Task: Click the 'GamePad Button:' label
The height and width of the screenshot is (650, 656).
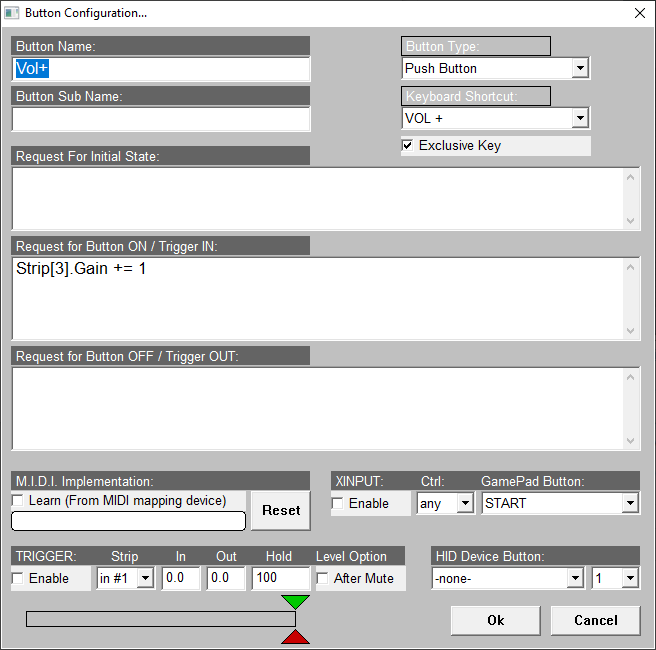Action: point(533,481)
